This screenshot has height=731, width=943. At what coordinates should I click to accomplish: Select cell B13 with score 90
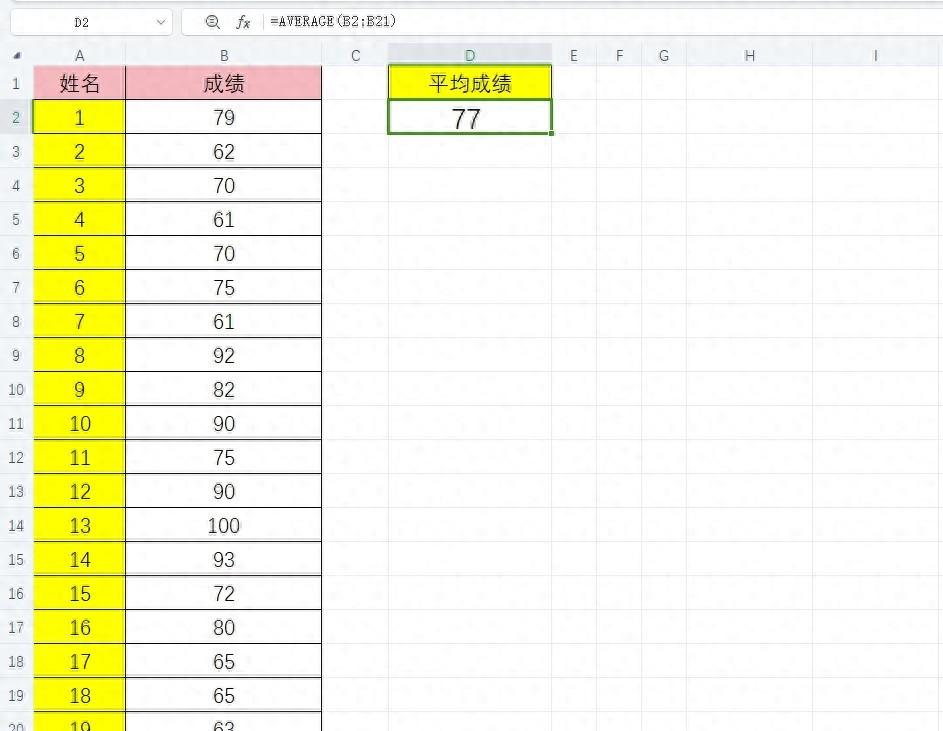click(x=224, y=491)
